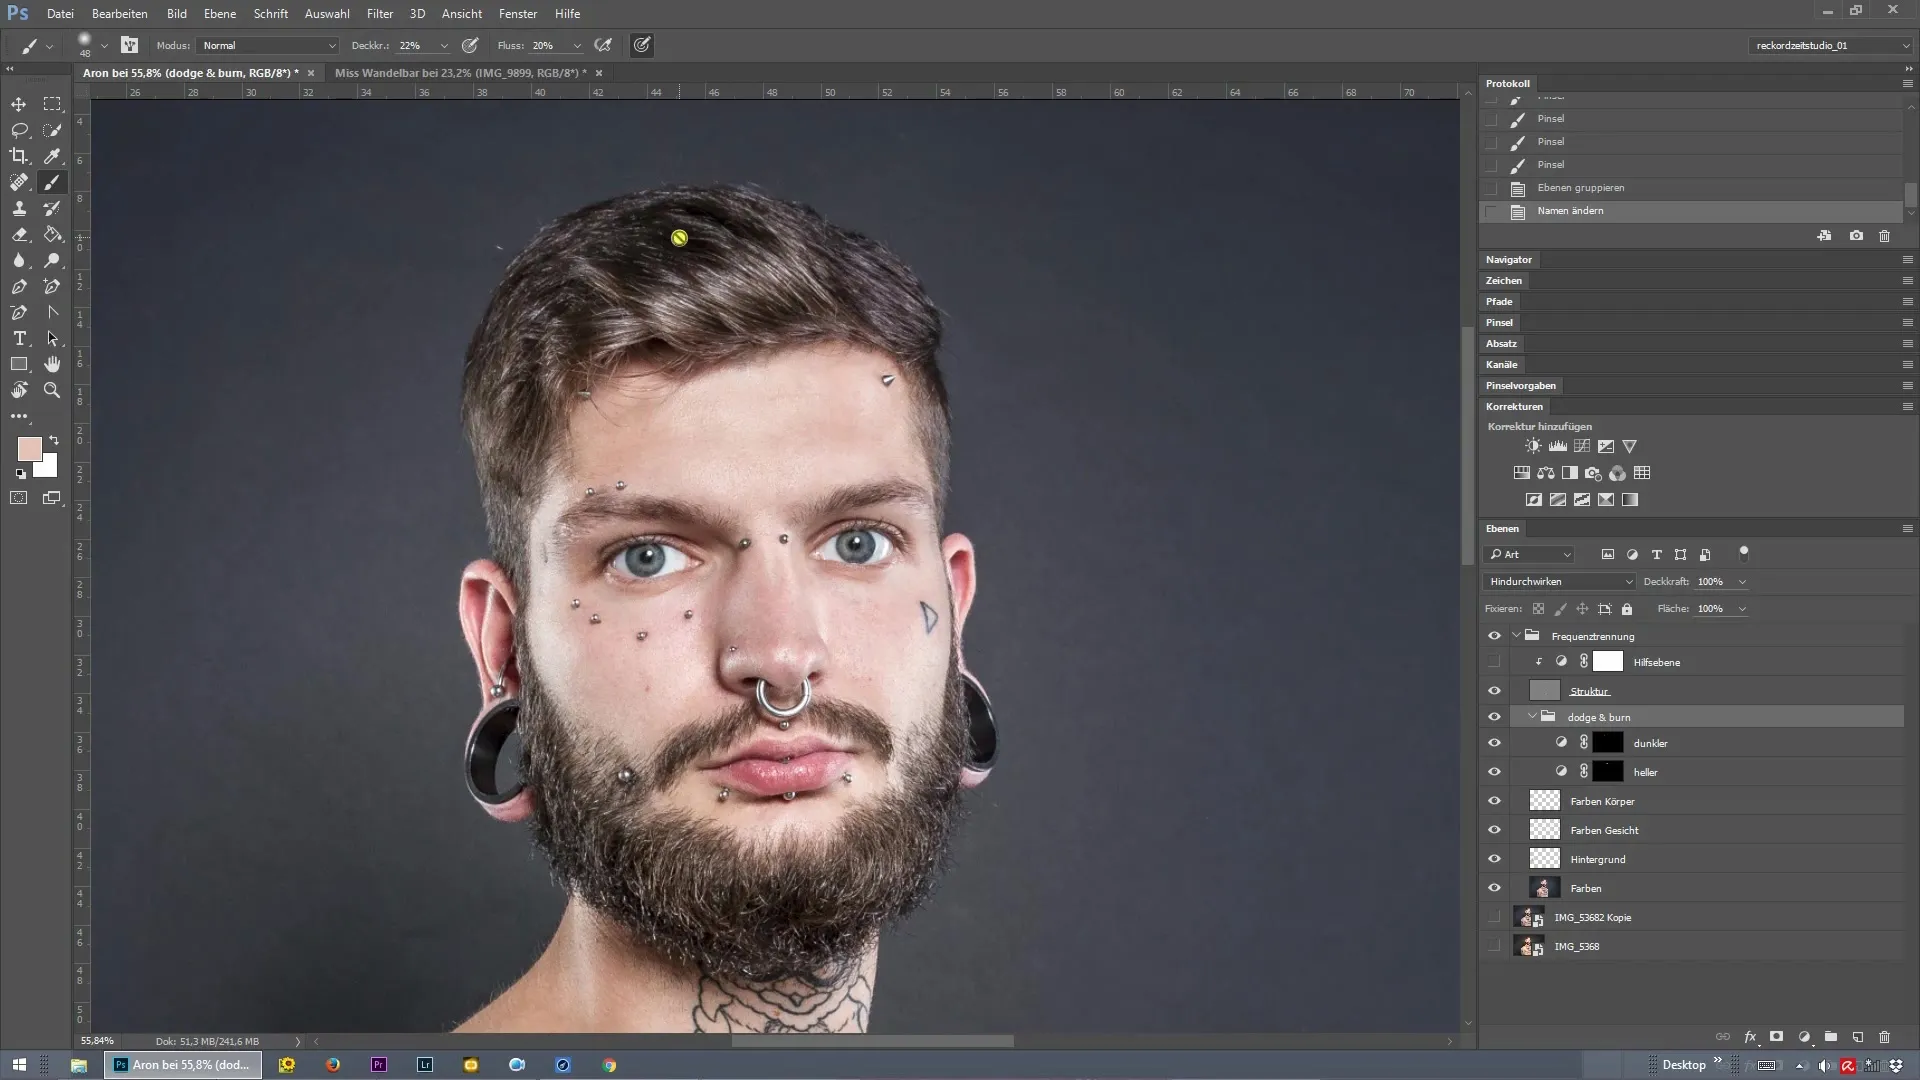Select the Rectangle shape tool
Screen dimensions: 1920x1080
19,364
